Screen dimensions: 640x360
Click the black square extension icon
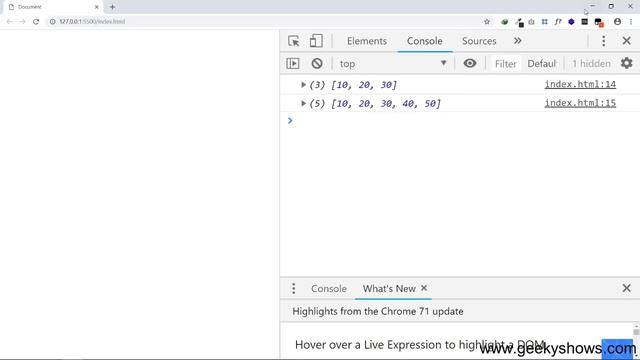coord(584,22)
